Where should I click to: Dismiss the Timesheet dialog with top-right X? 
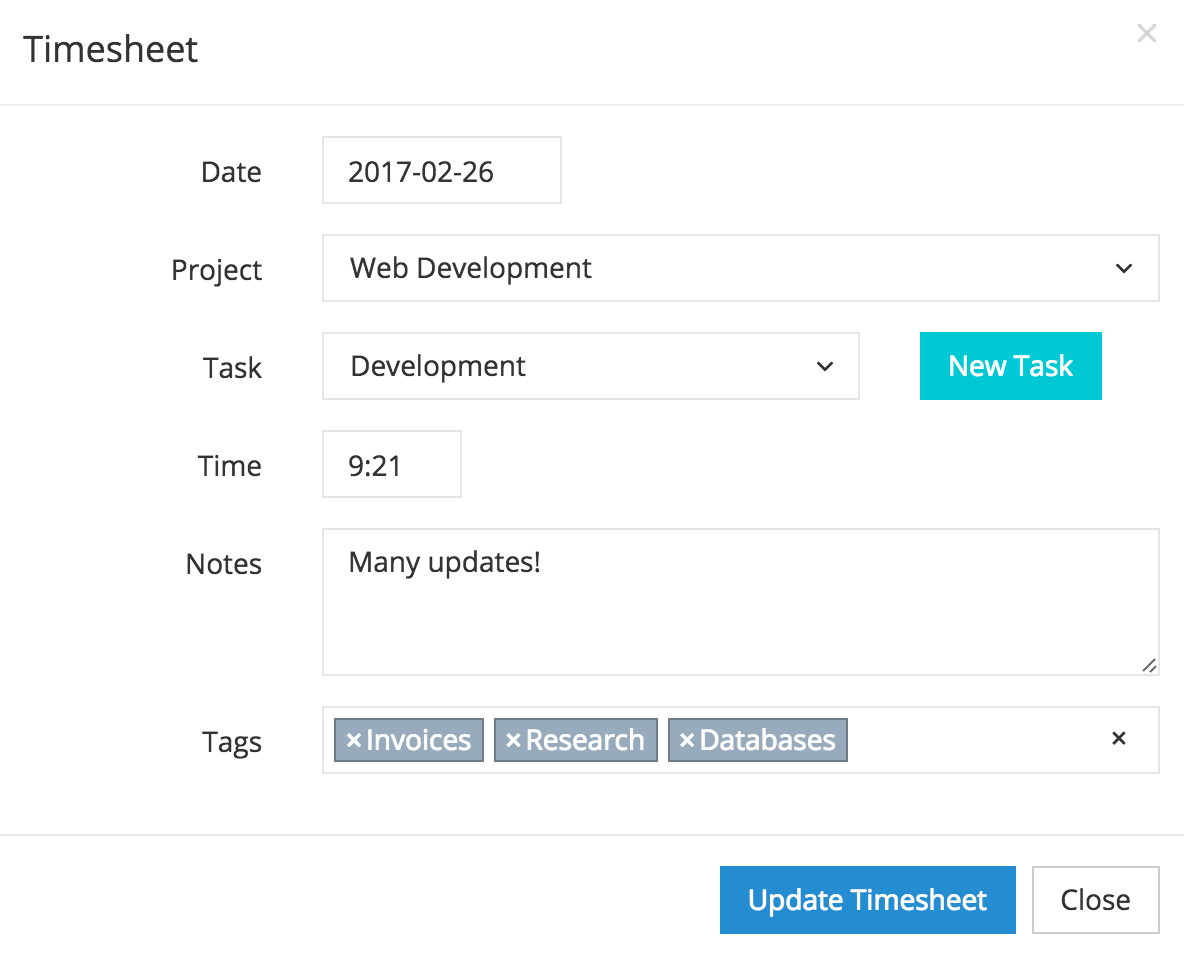[1147, 34]
